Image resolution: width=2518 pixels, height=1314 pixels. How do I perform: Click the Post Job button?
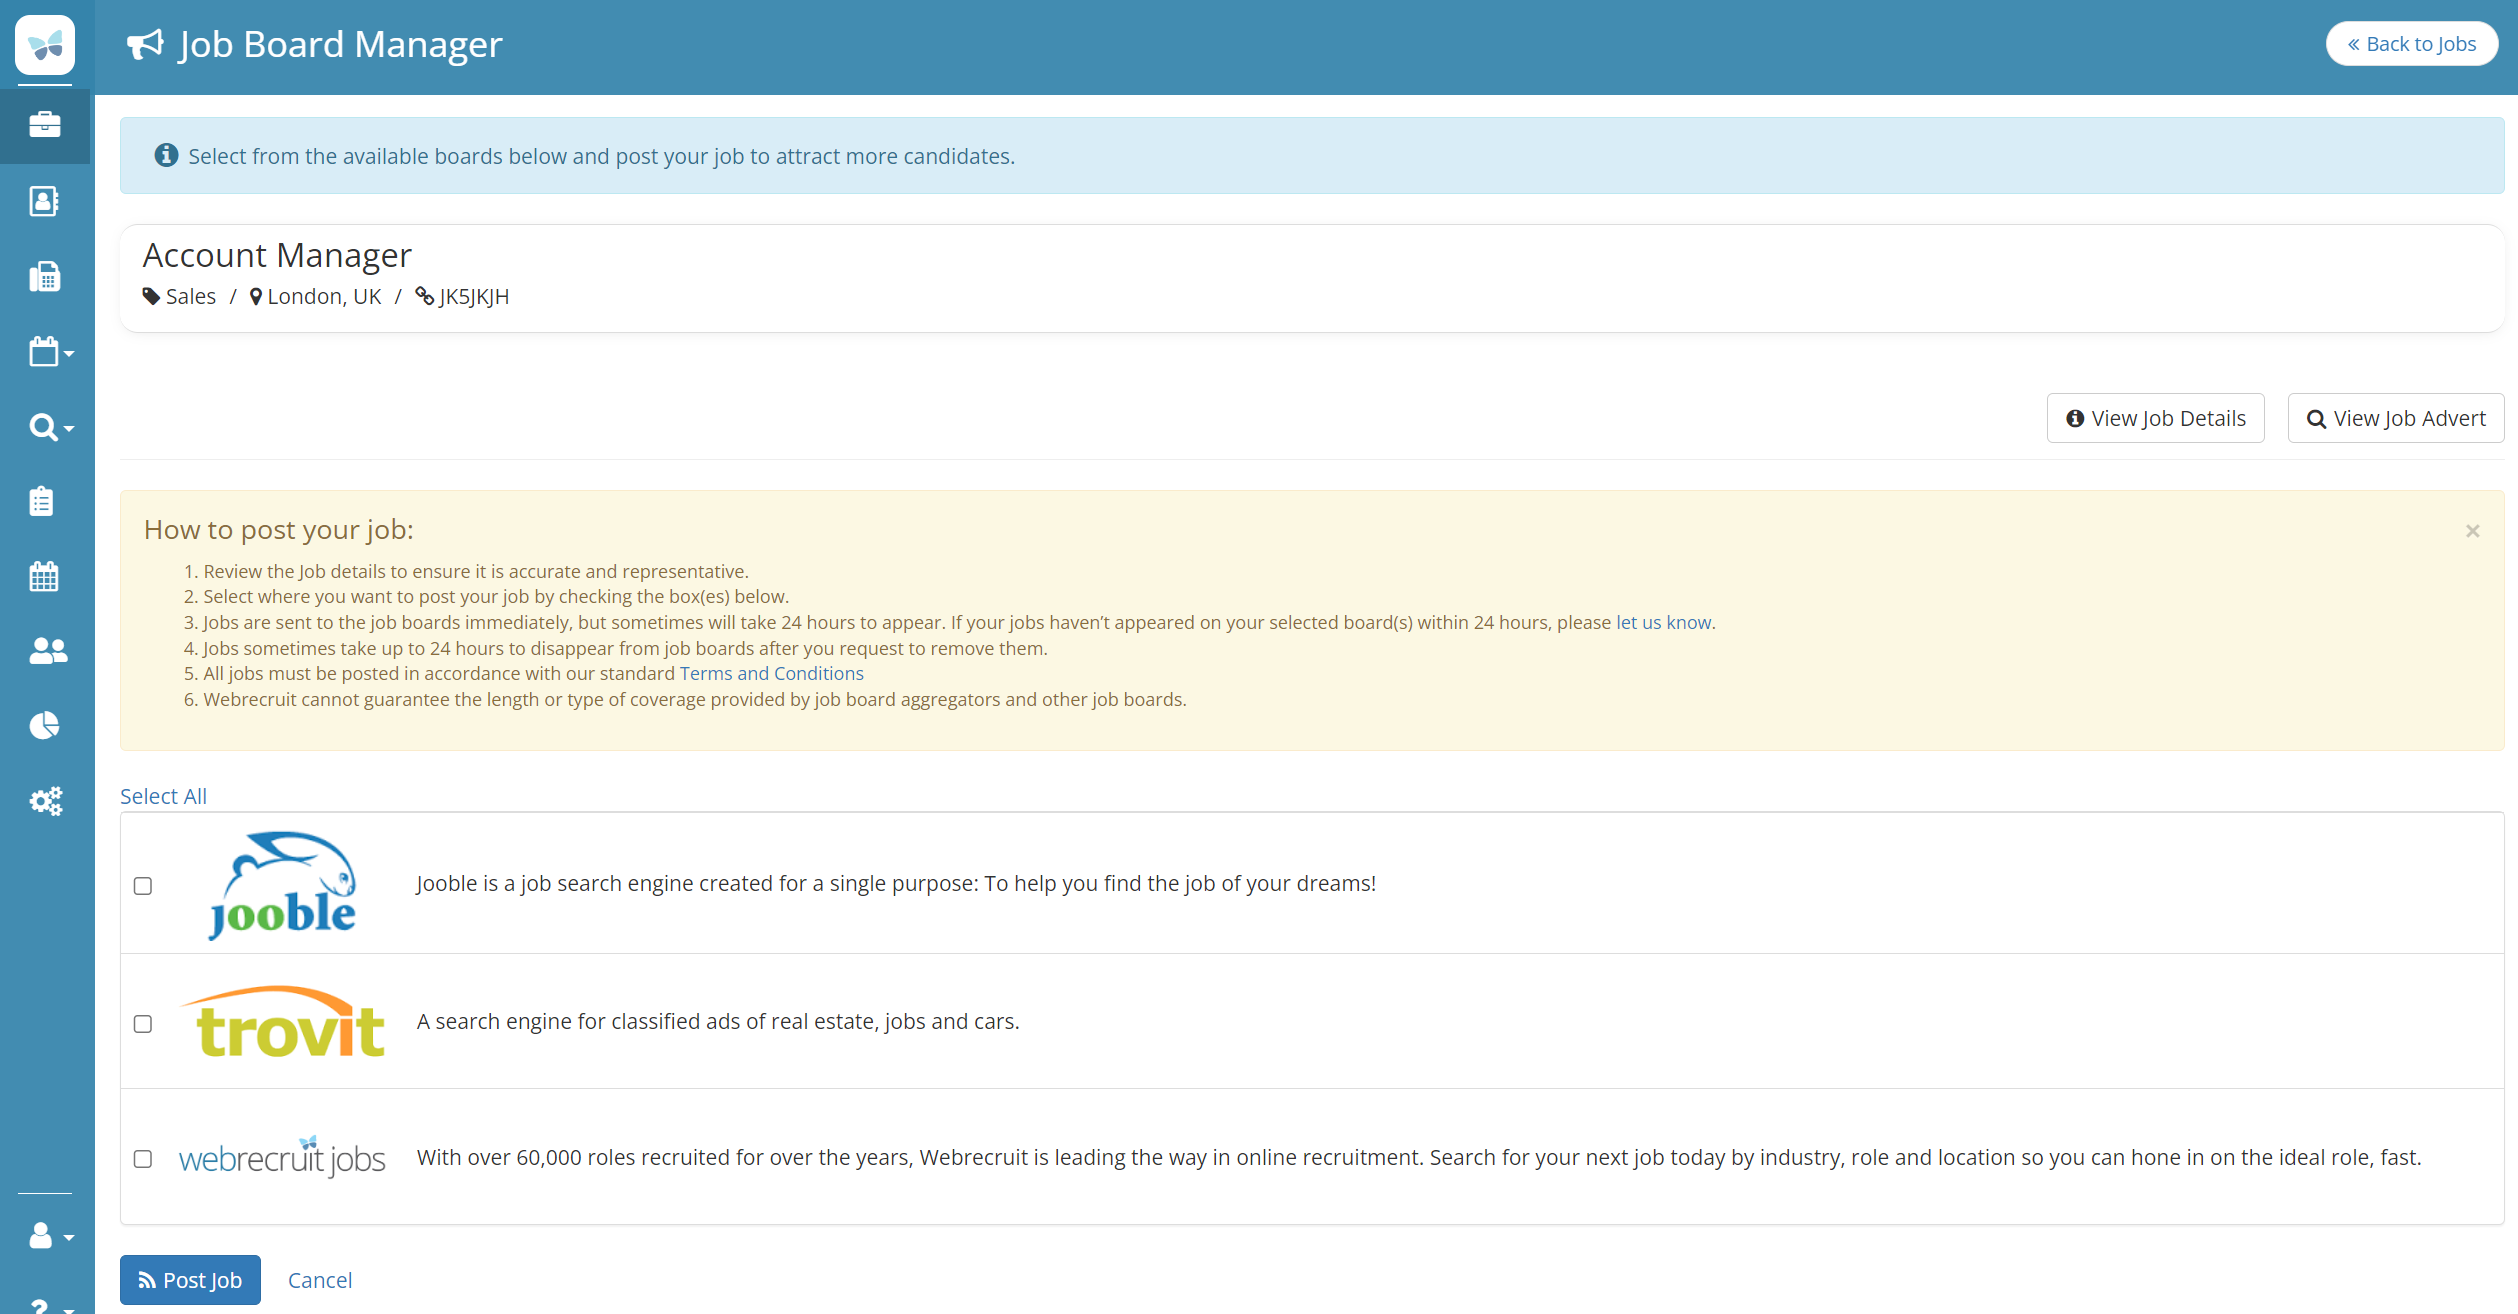pos(190,1280)
